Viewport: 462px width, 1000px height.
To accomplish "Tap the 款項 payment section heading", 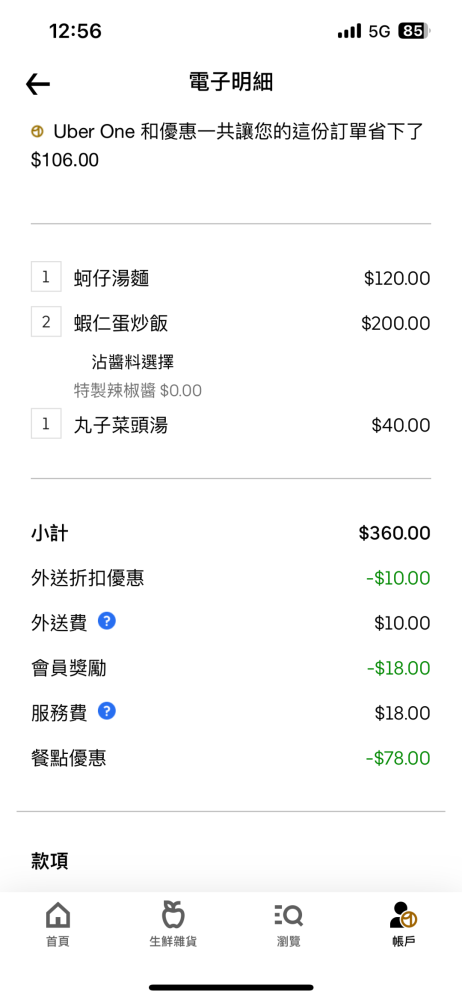I will pos(50,861).
